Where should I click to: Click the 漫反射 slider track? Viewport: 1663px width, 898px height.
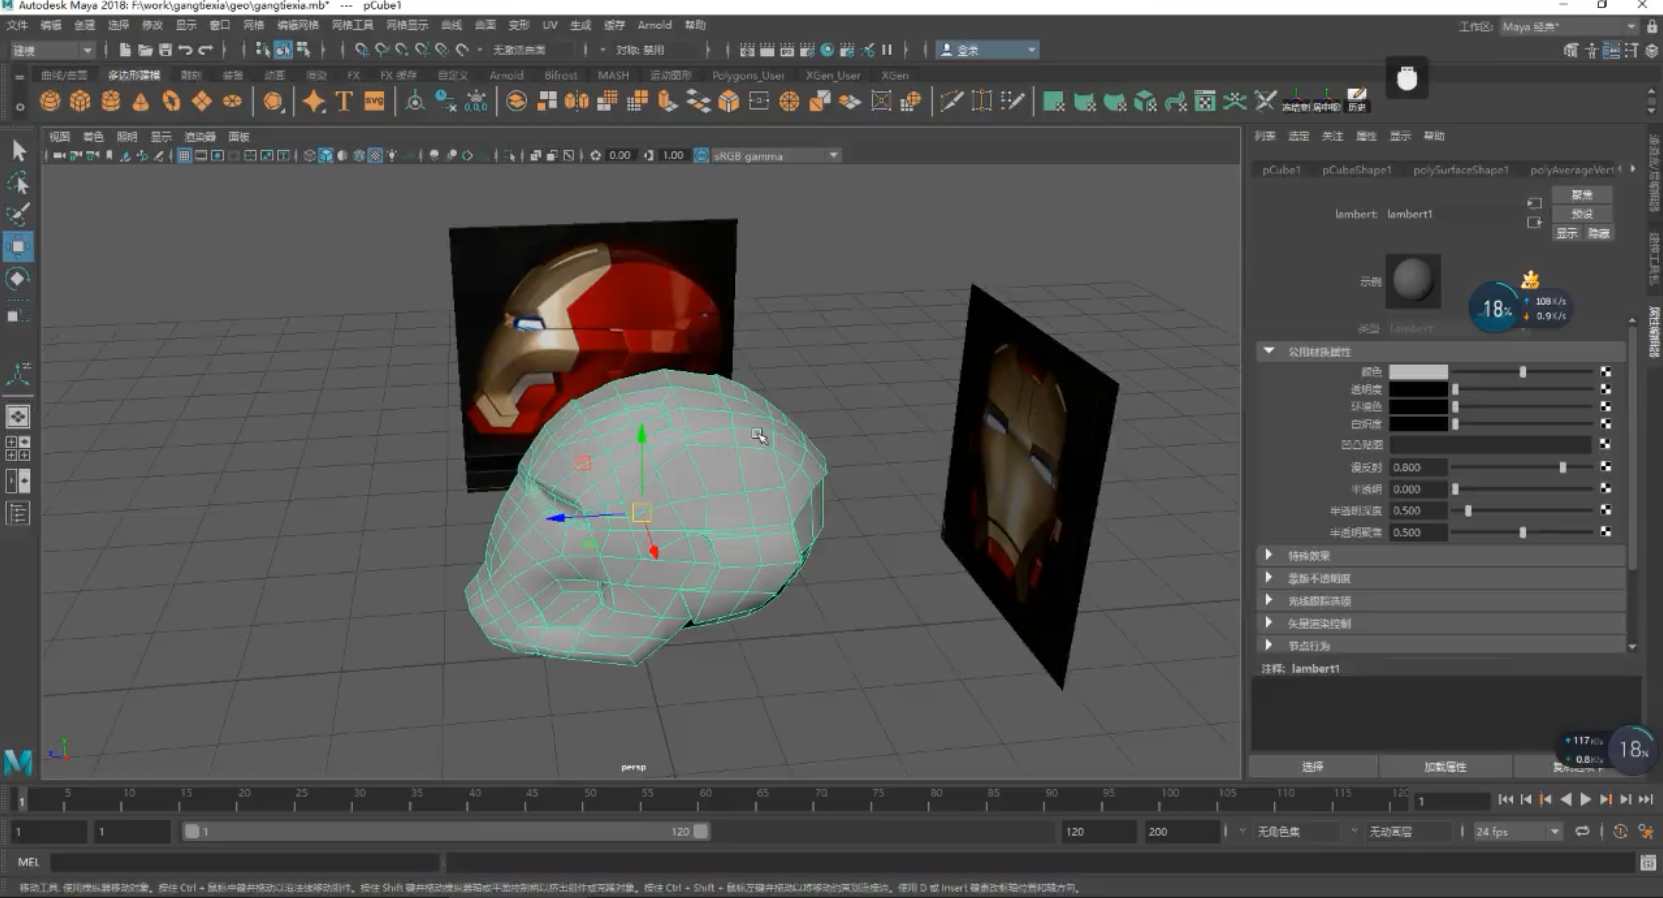[1522, 467]
